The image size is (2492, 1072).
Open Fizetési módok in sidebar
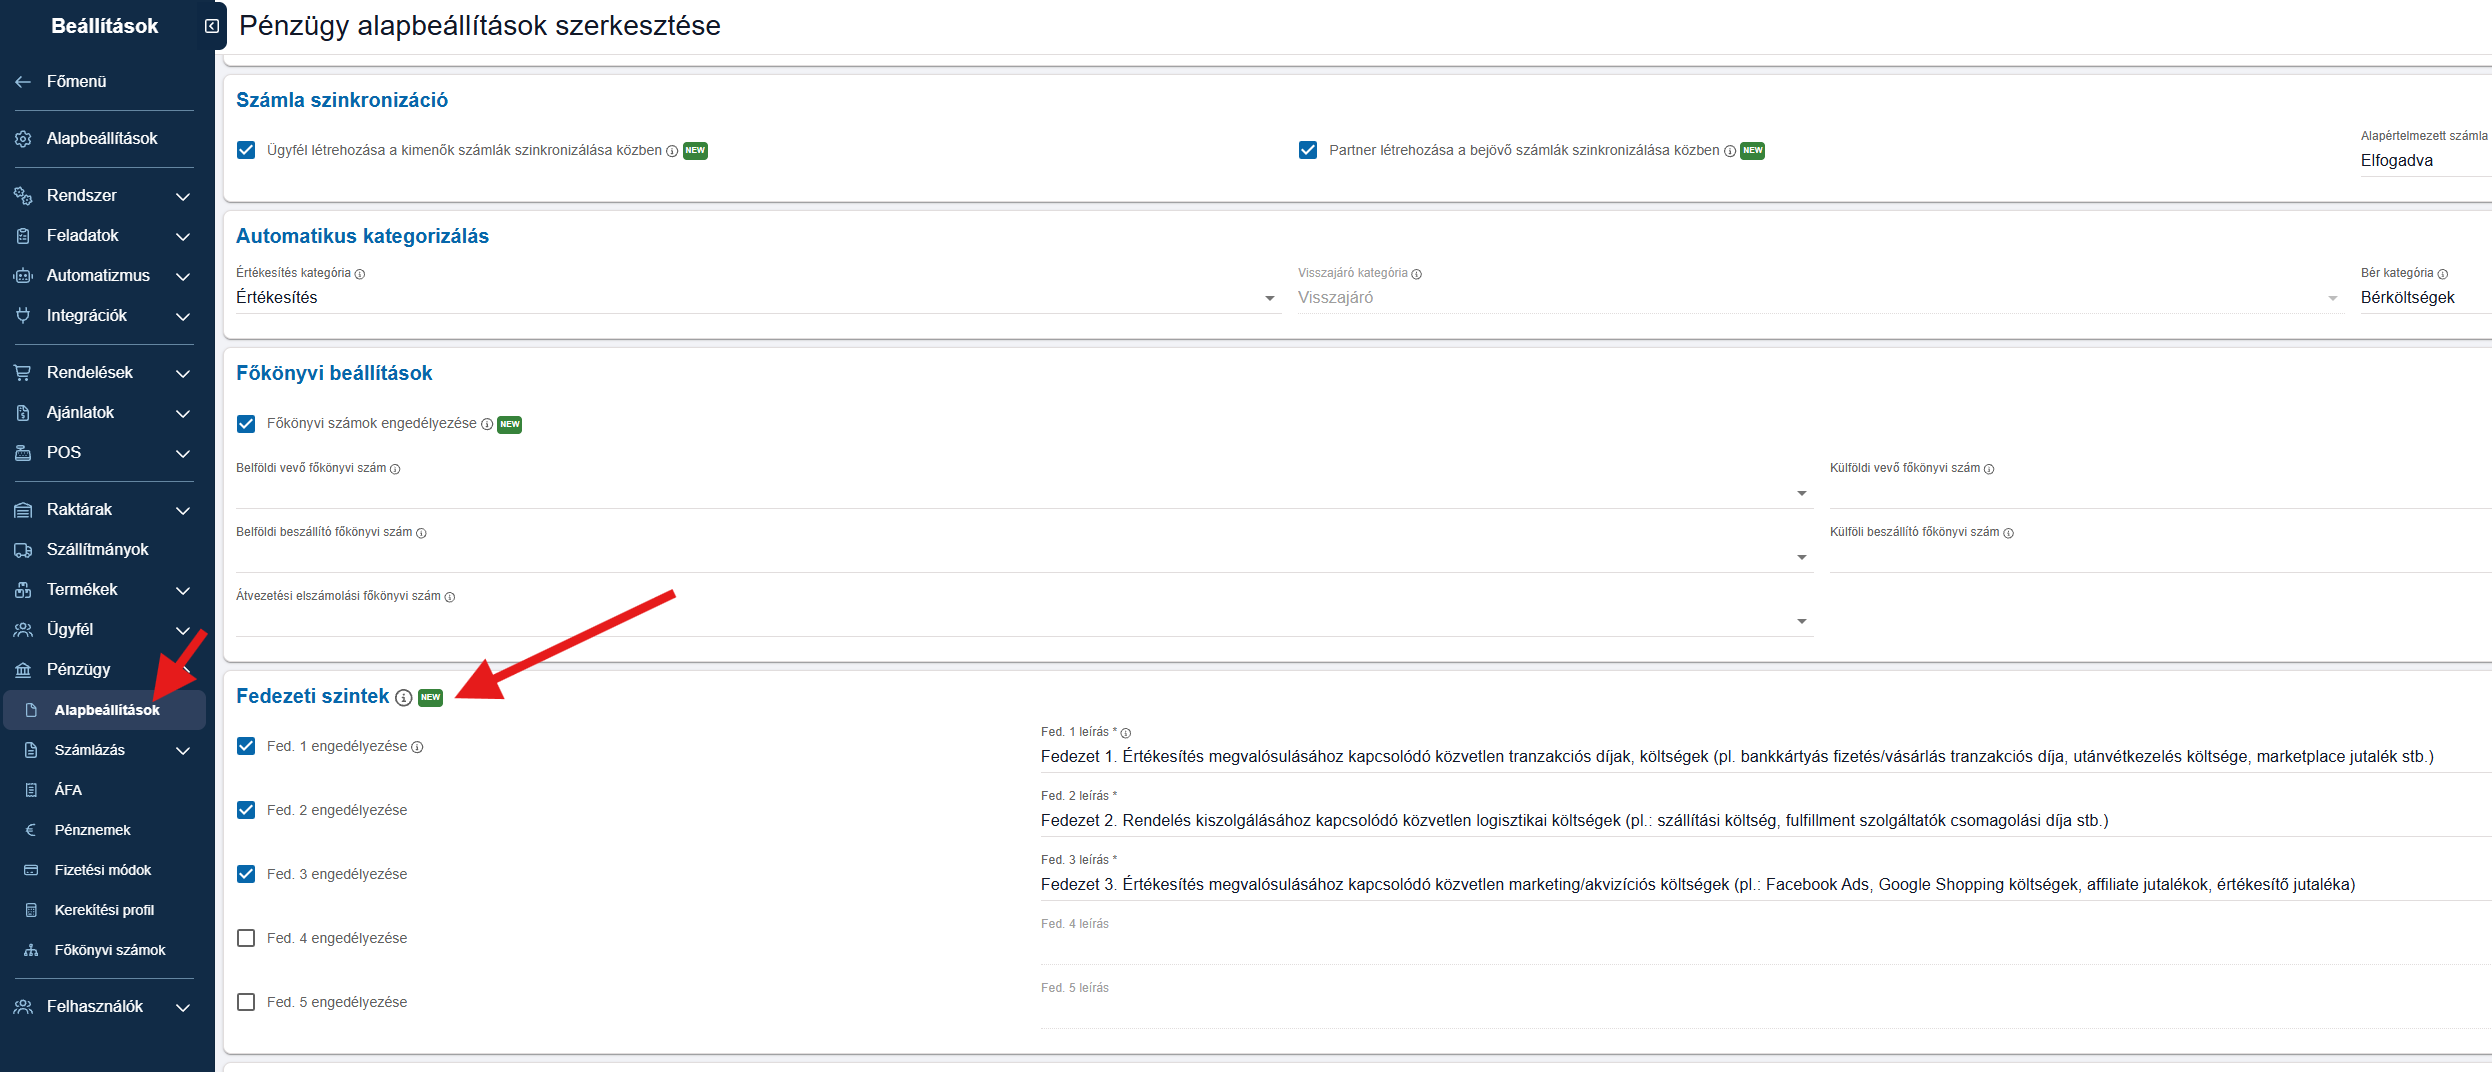click(102, 870)
